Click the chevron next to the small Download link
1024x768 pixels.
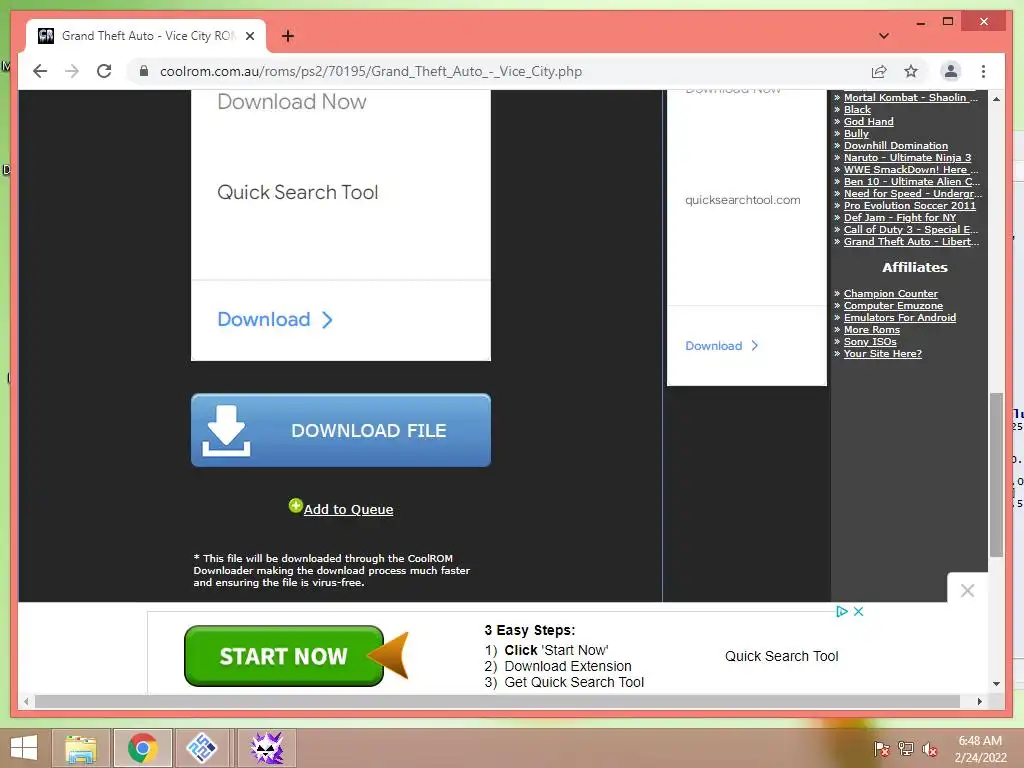click(755, 345)
